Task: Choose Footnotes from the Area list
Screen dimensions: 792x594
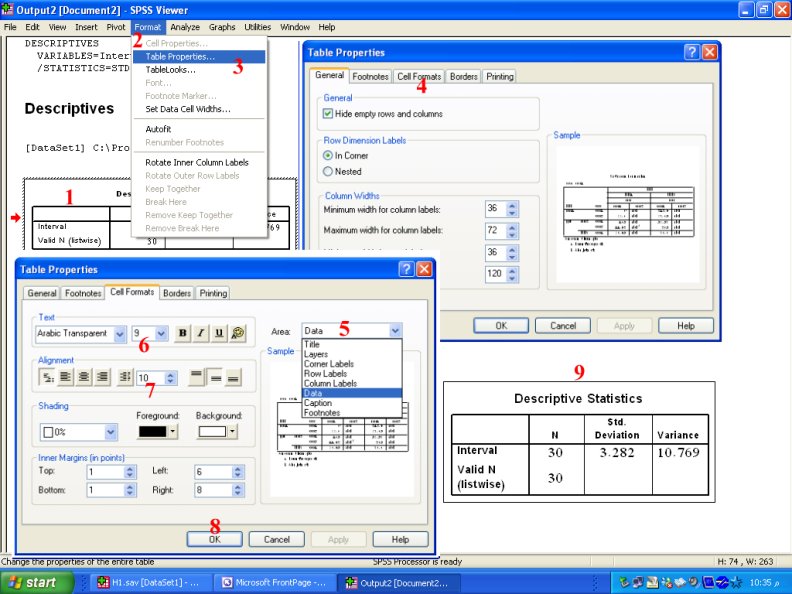Action: point(352,413)
